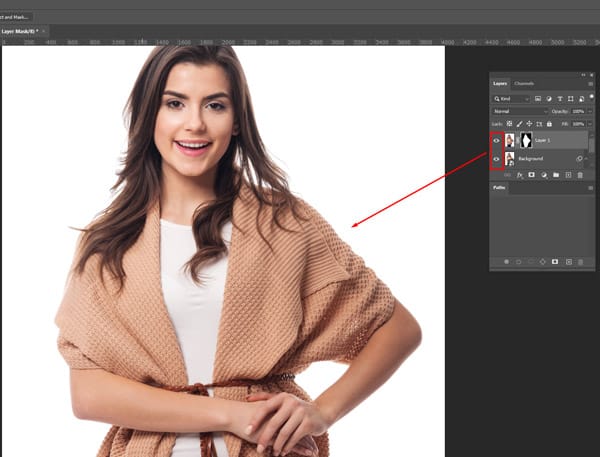Collapse the Layers panel with double arrows
600x457 pixels.
(583, 75)
